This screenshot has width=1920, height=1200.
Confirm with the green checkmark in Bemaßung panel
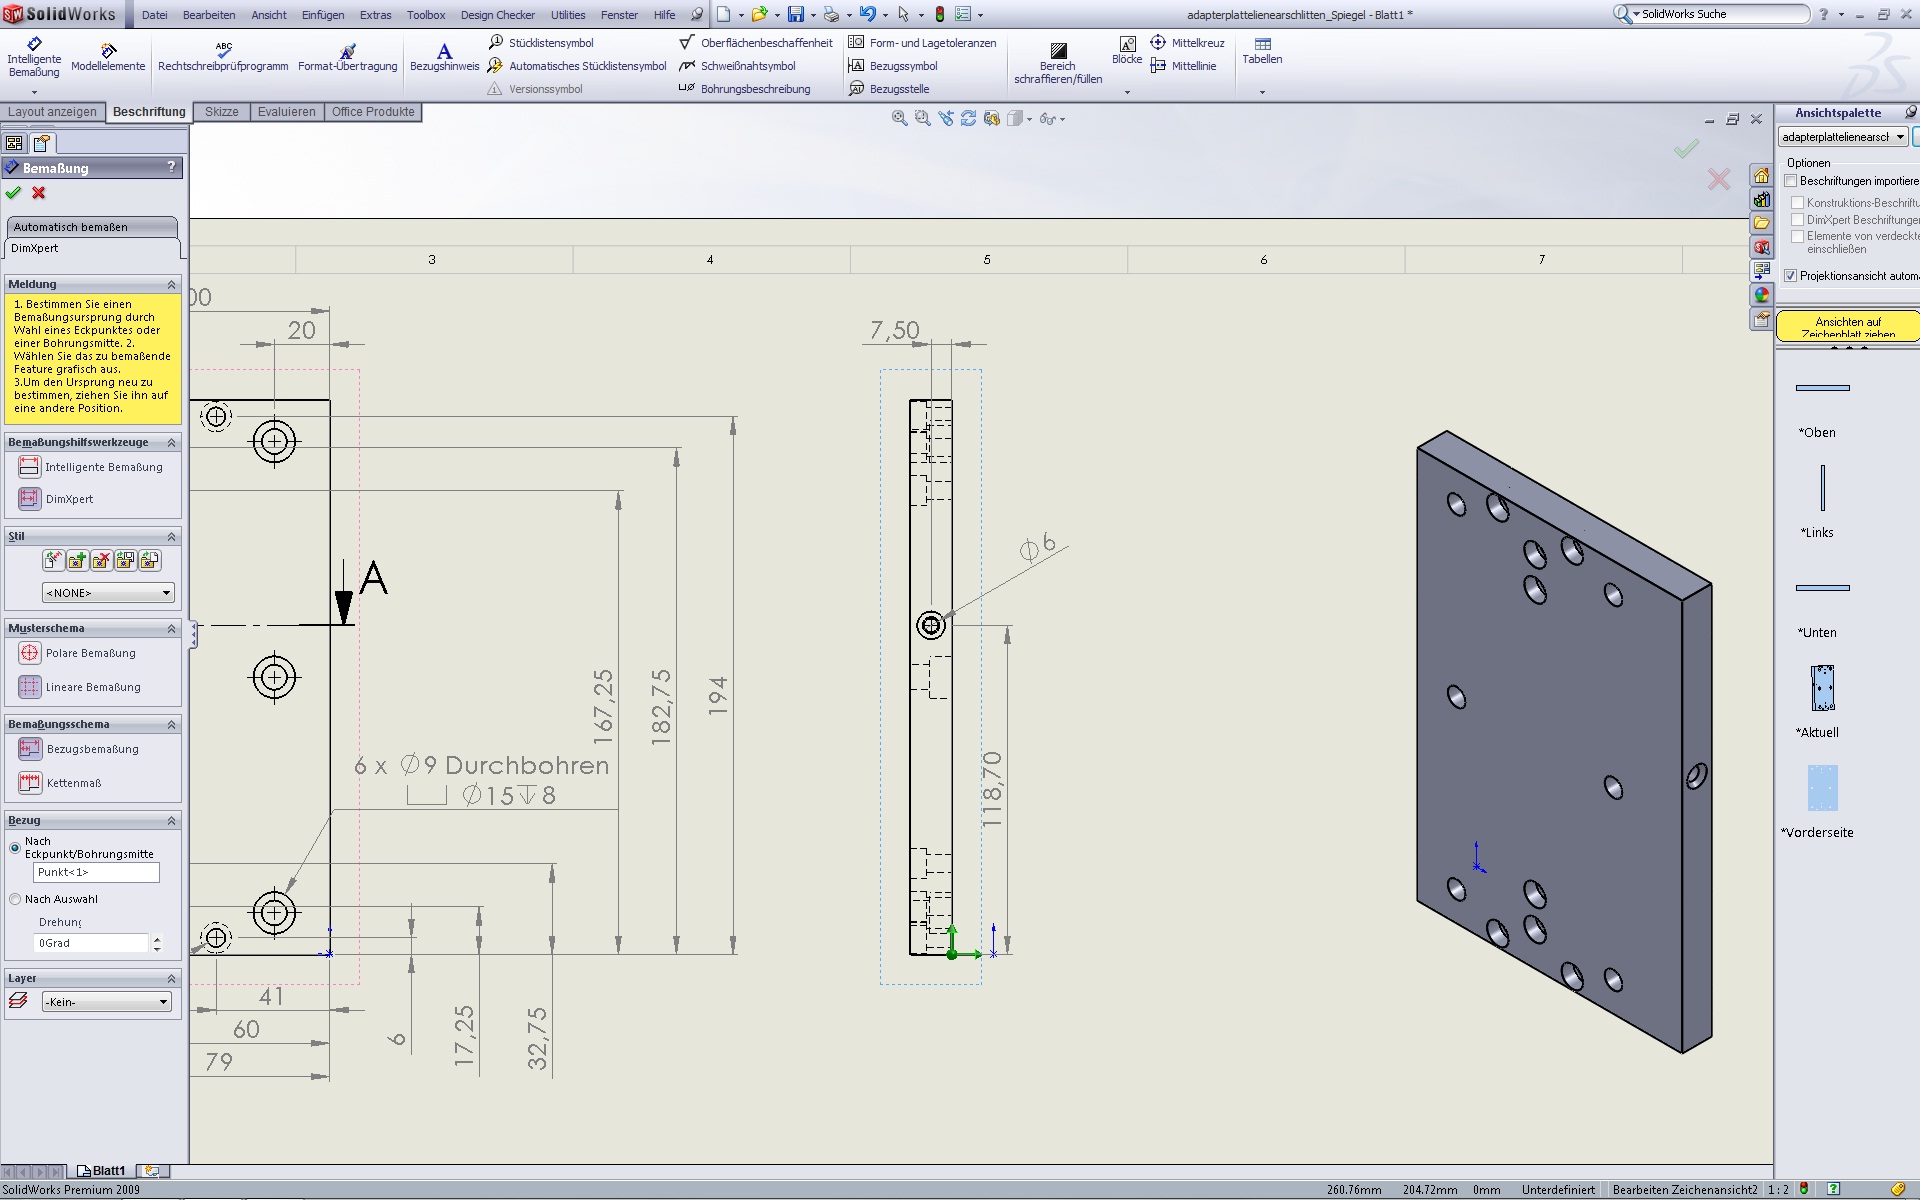[14, 193]
